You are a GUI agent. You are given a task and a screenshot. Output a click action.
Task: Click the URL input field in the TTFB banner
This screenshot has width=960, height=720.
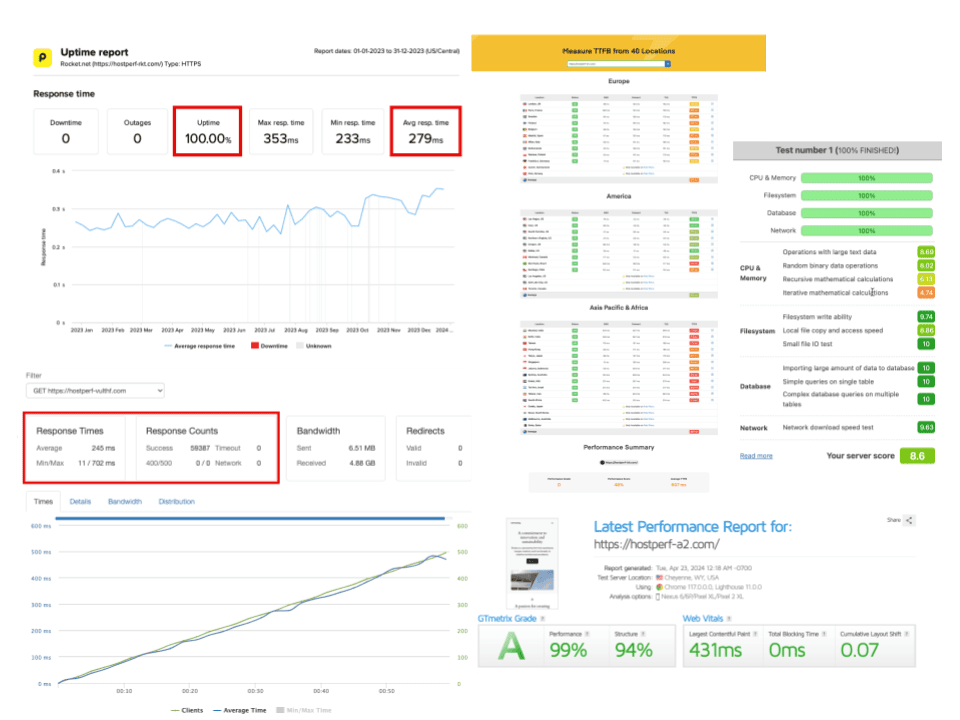pos(616,64)
